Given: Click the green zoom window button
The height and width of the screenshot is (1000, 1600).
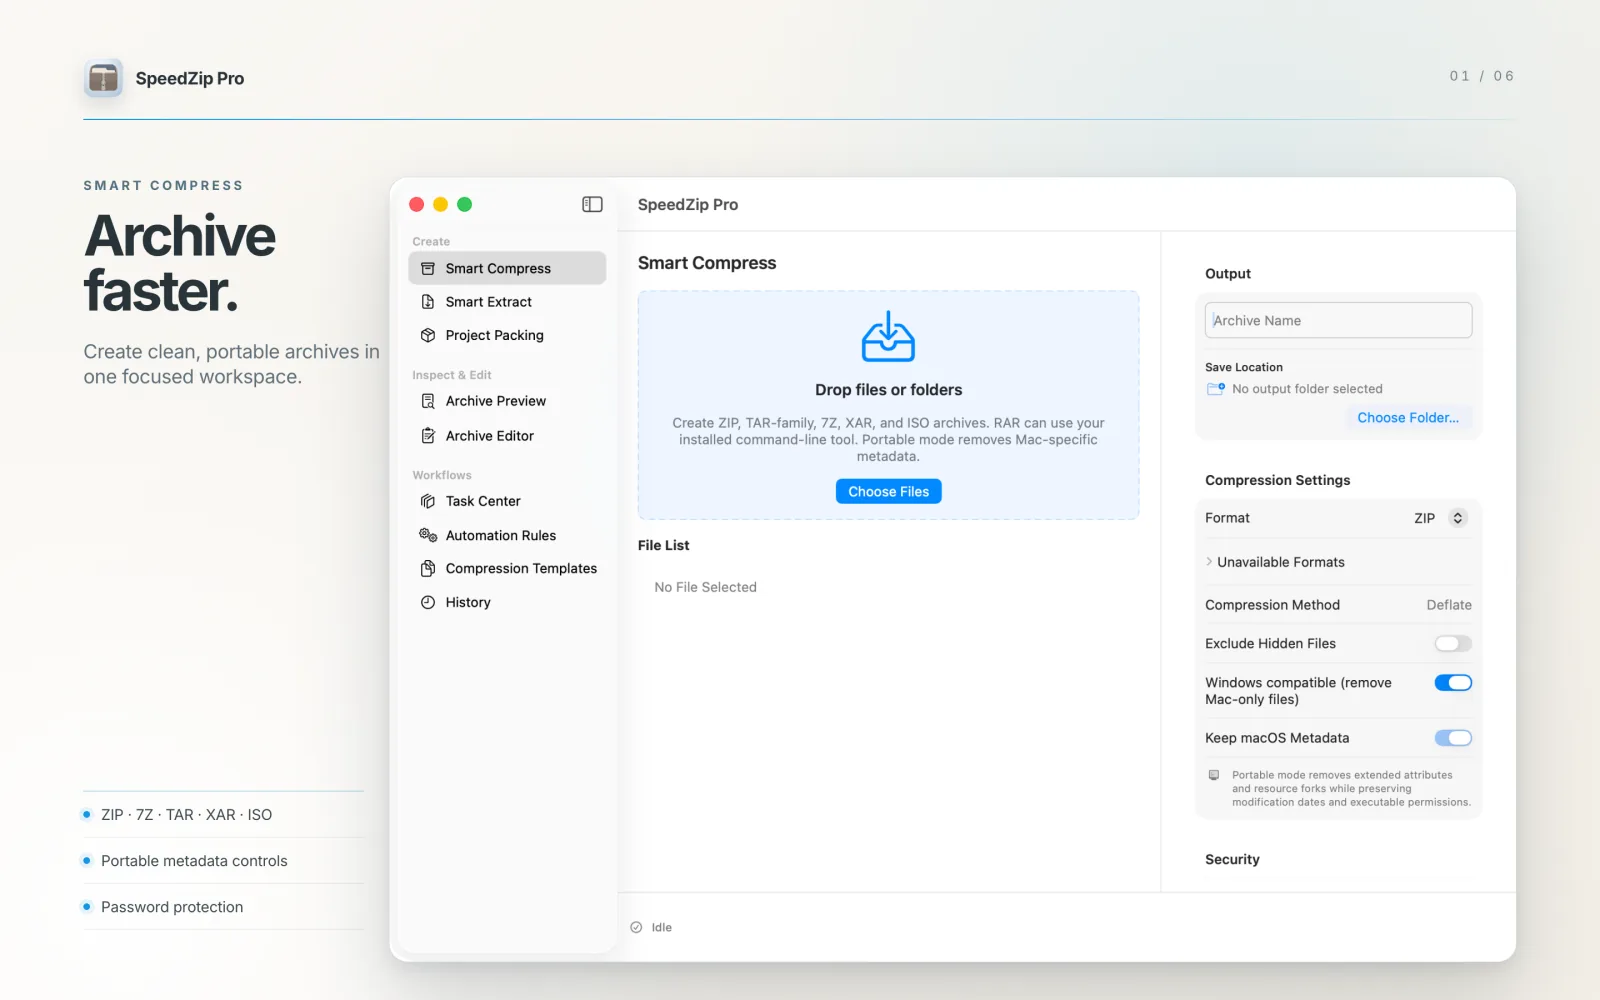Looking at the screenshot, I should [465, 204].
